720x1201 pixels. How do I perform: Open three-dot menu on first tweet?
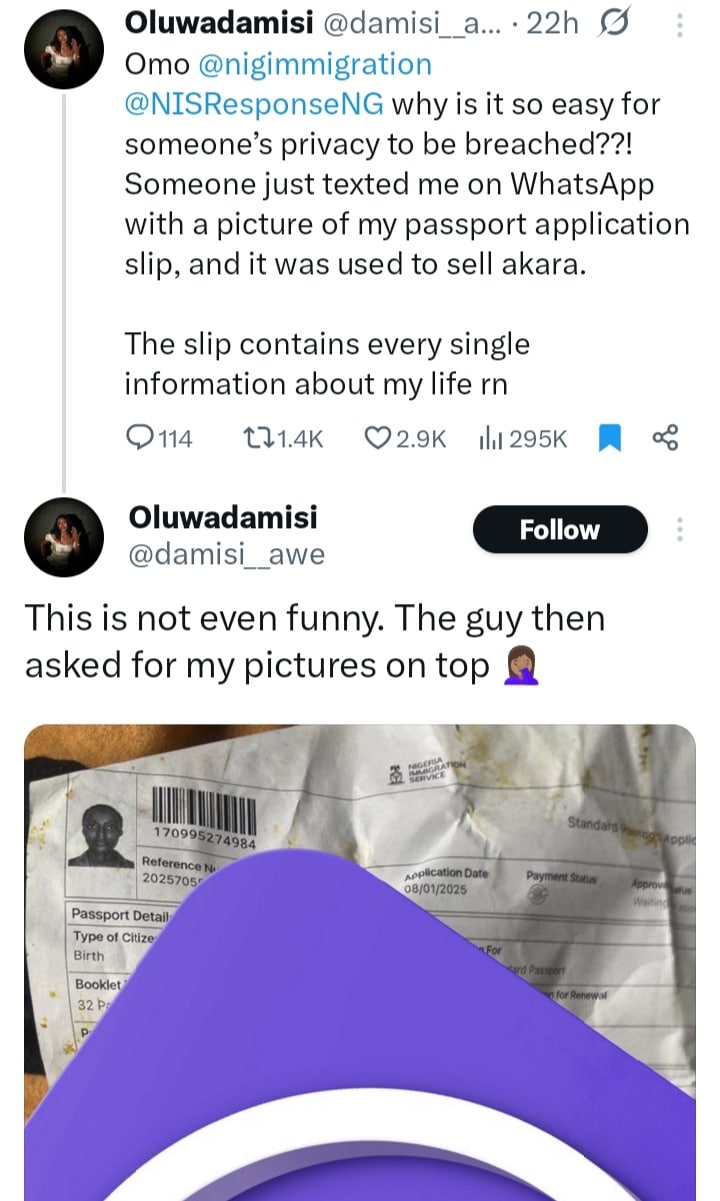[682, 26]
